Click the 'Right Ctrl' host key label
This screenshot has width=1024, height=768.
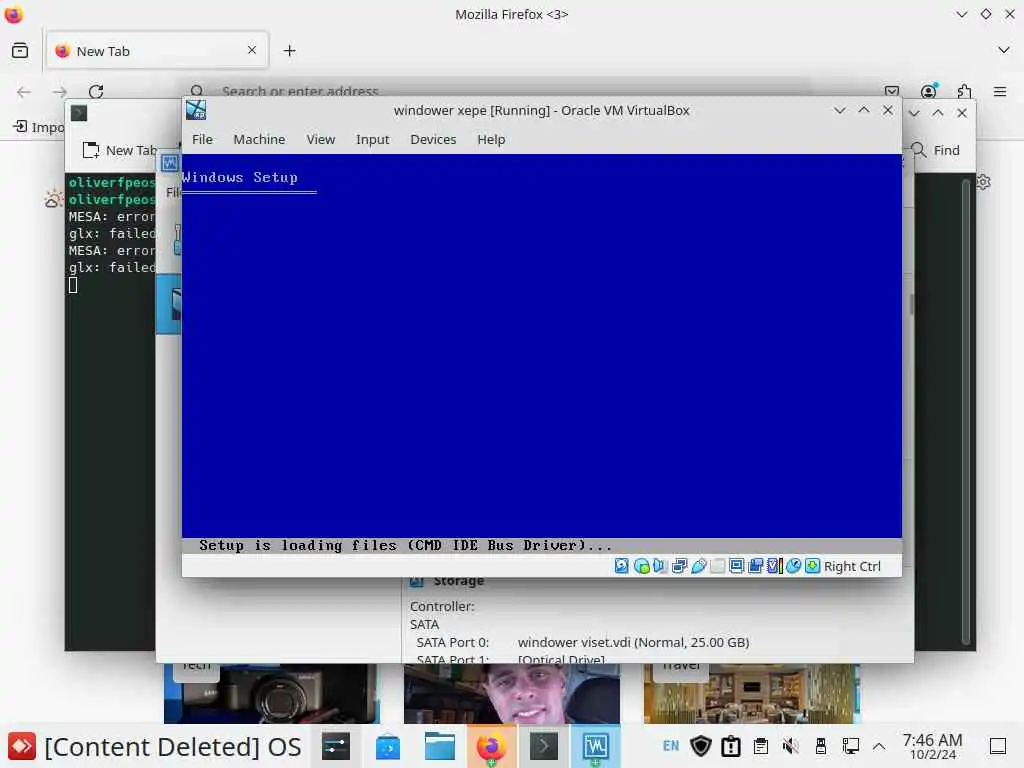852,566
